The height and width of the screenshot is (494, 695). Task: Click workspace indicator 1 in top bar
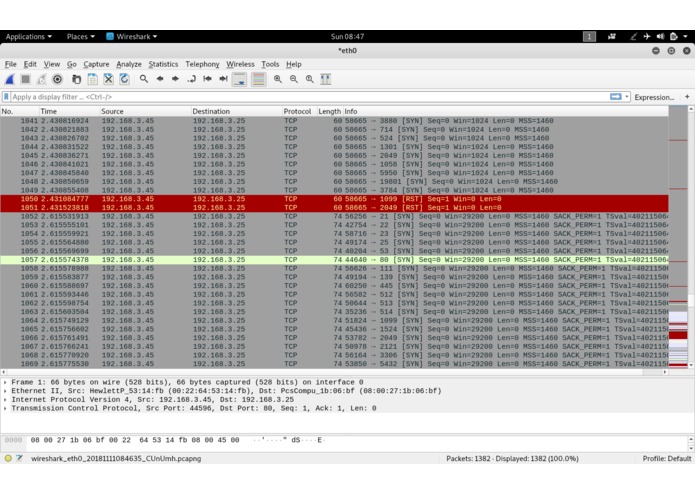(x=589, y=37)
